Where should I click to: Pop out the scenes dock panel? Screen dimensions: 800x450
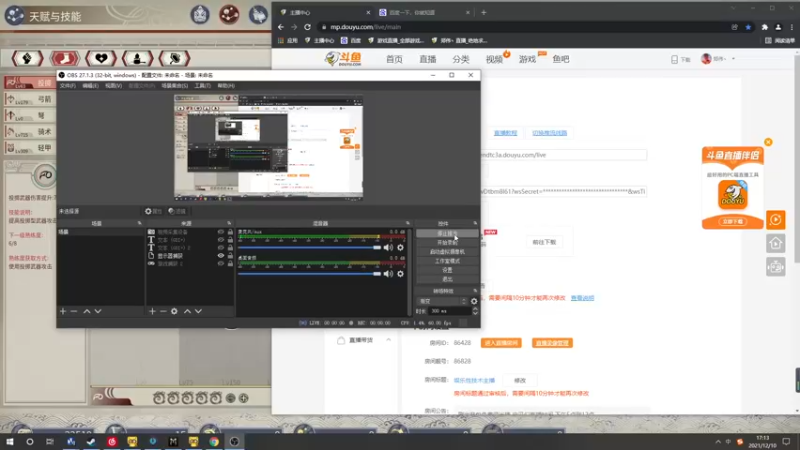pyautogui.click(x=139, y=223)
